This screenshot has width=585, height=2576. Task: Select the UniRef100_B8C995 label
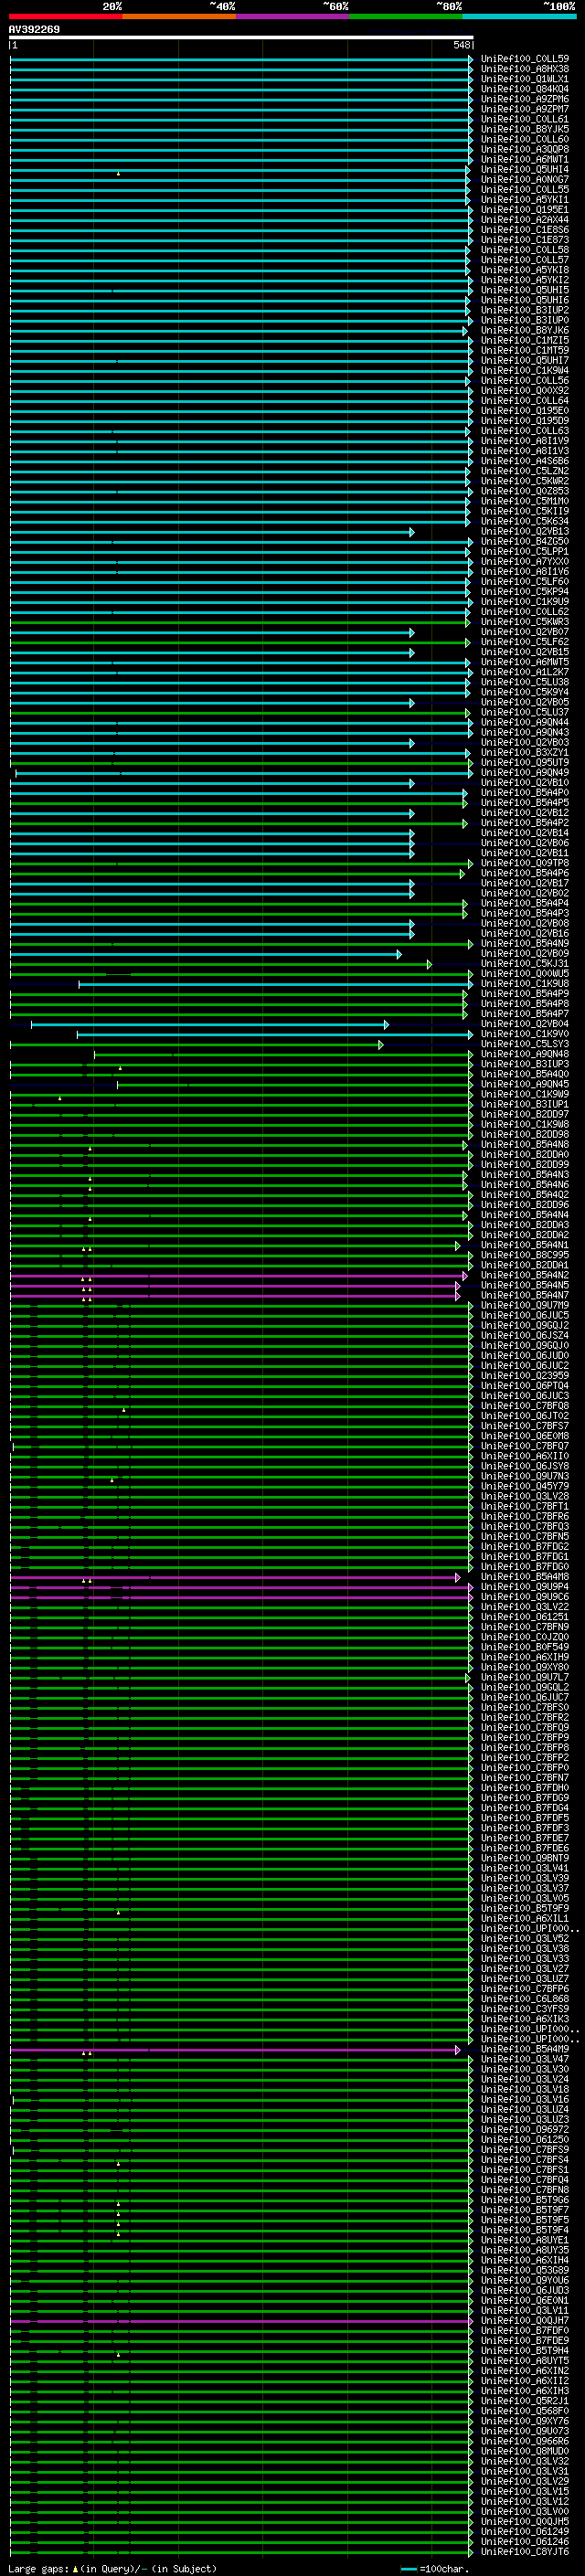click(525, 1255)
